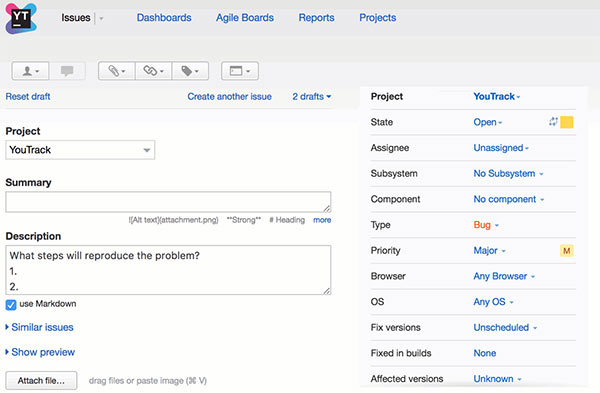This screenshot has height=393, width=600.
Task: Toggle the use Markdown checkbox
Action: point(11,305)
